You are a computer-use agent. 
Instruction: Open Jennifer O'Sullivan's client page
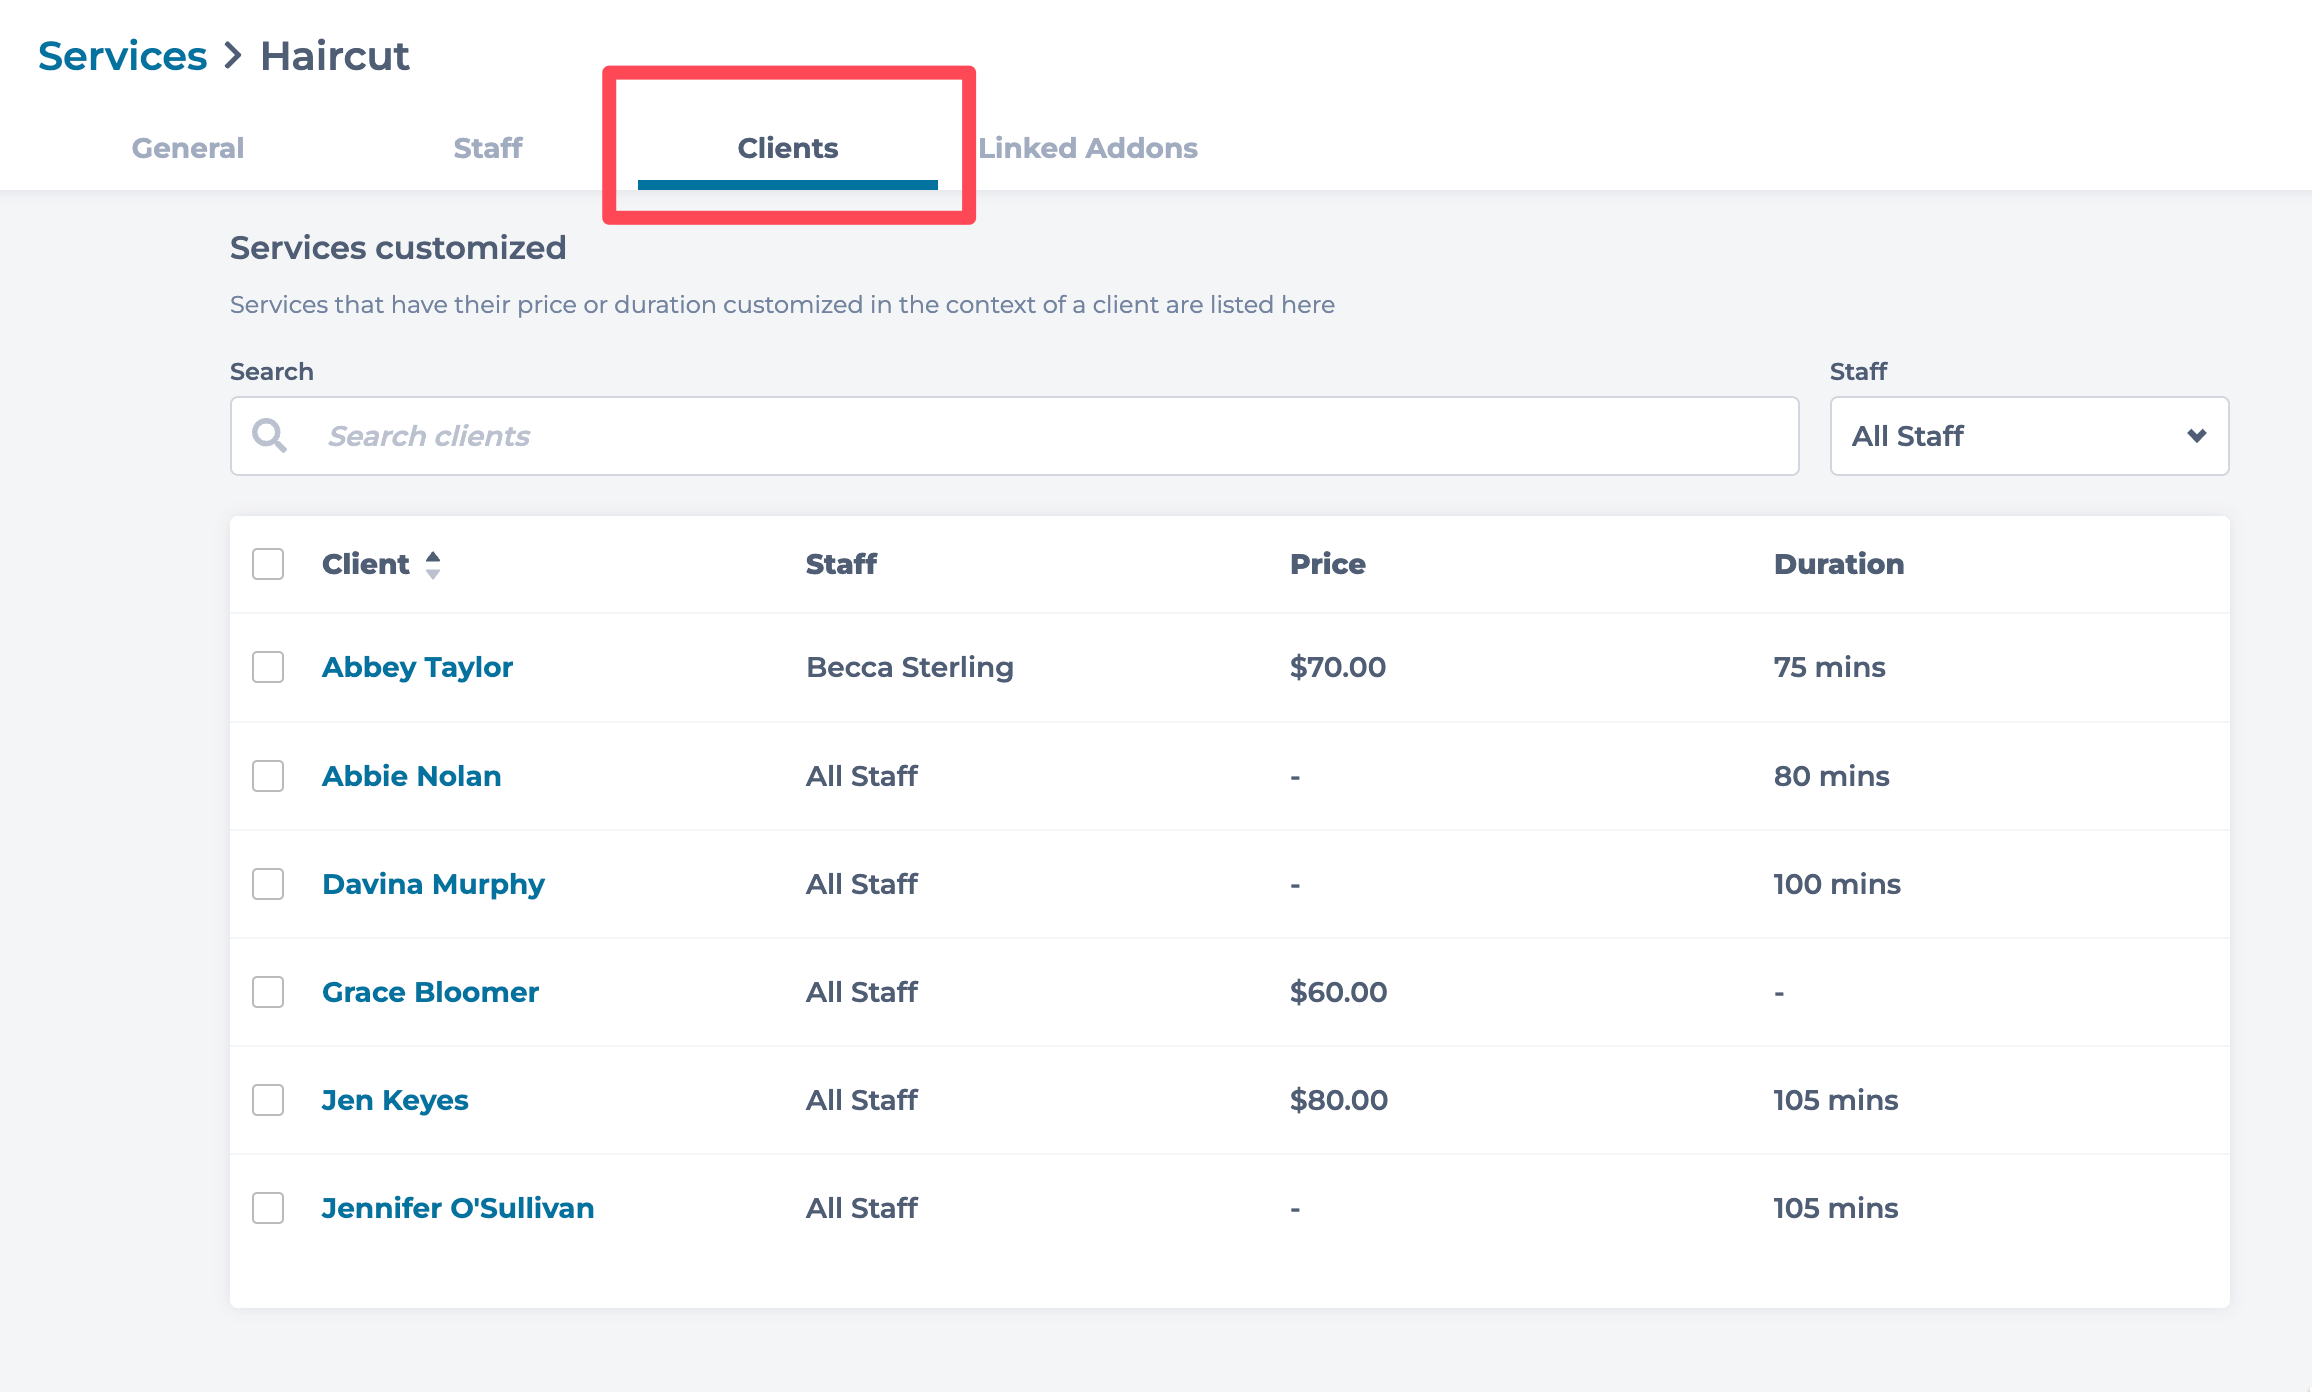point(458,1208)
